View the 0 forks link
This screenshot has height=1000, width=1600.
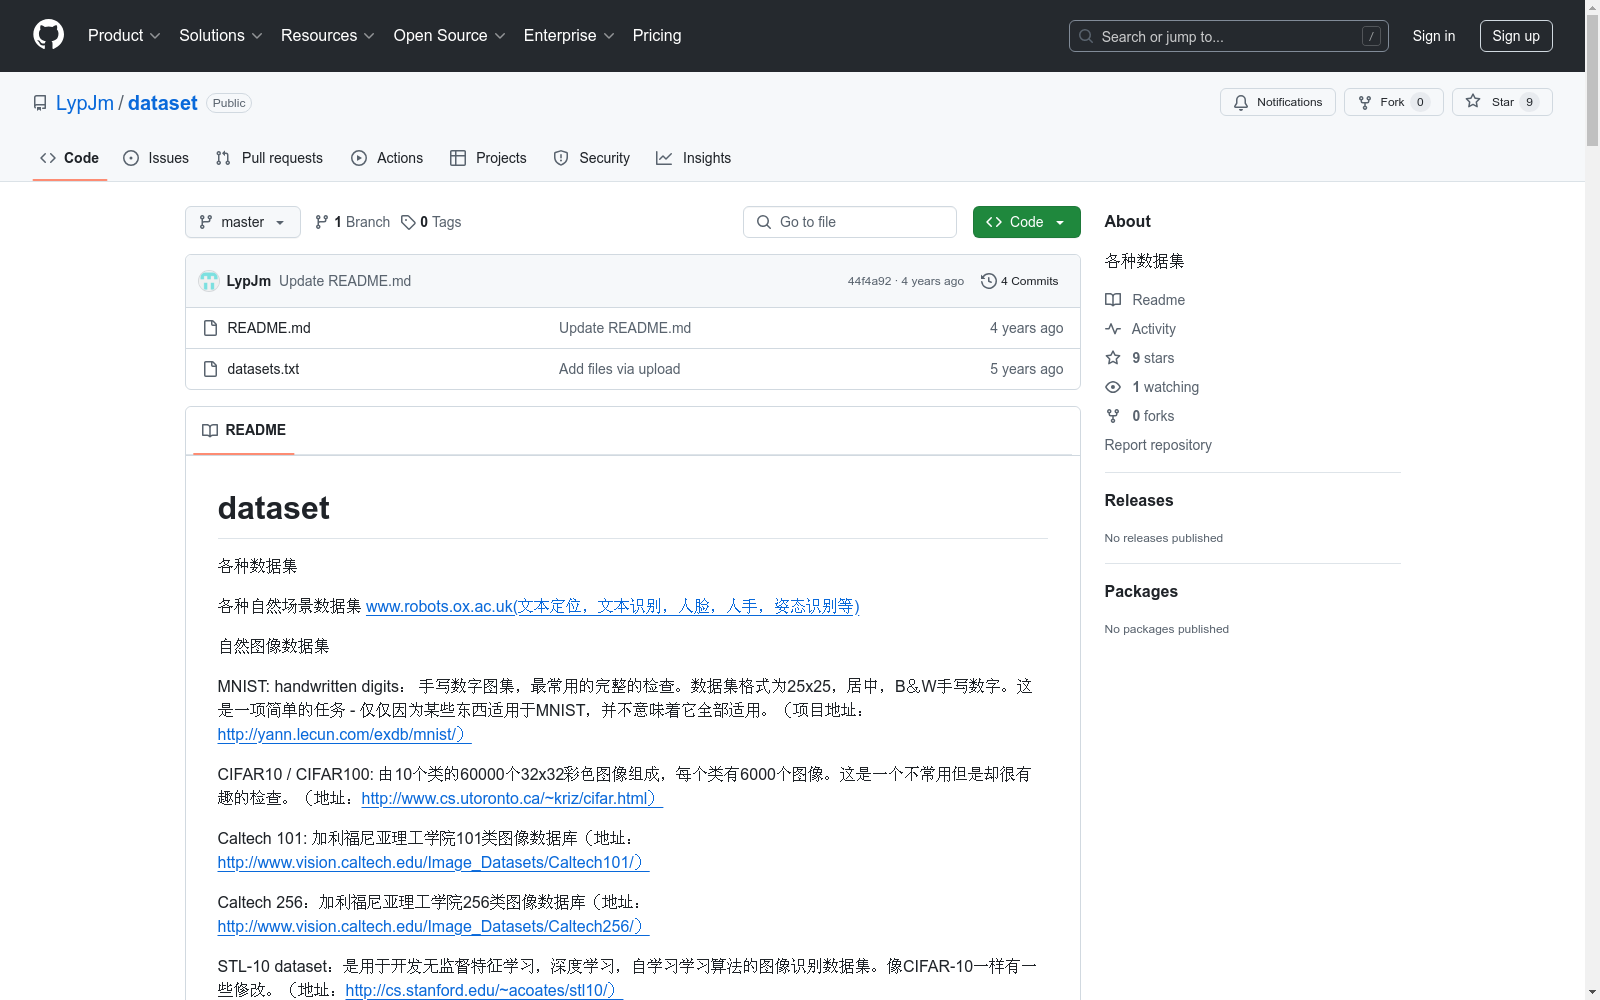click(1140, 416)
